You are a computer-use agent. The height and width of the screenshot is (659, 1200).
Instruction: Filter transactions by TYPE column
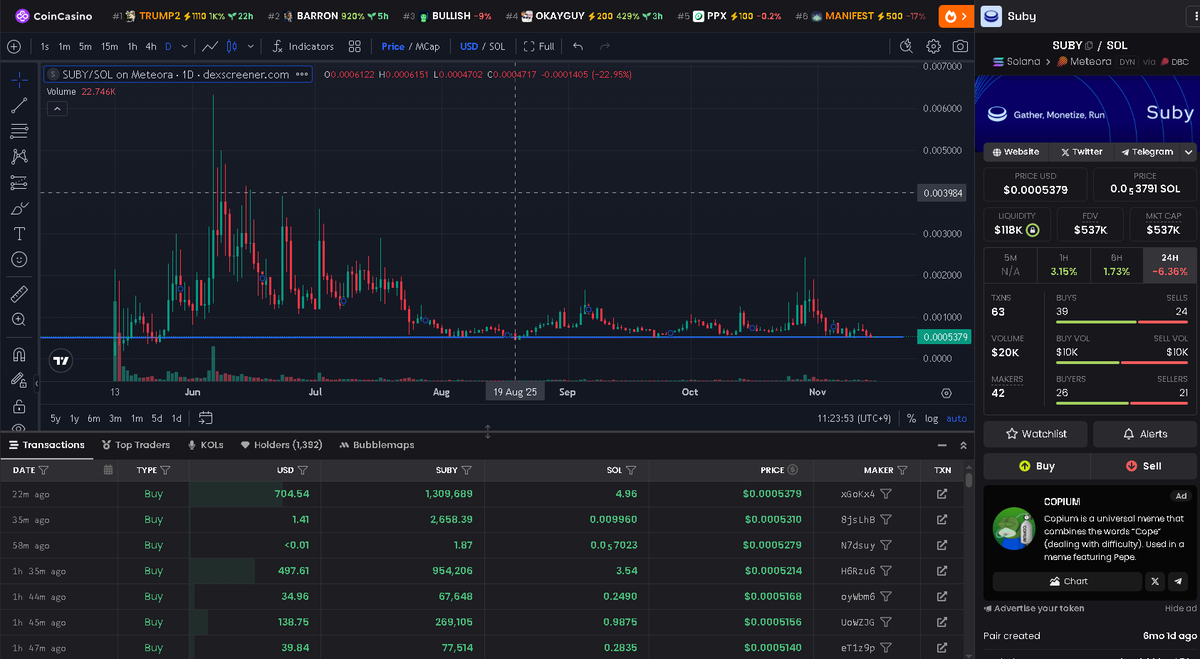[x=165, y=470]
